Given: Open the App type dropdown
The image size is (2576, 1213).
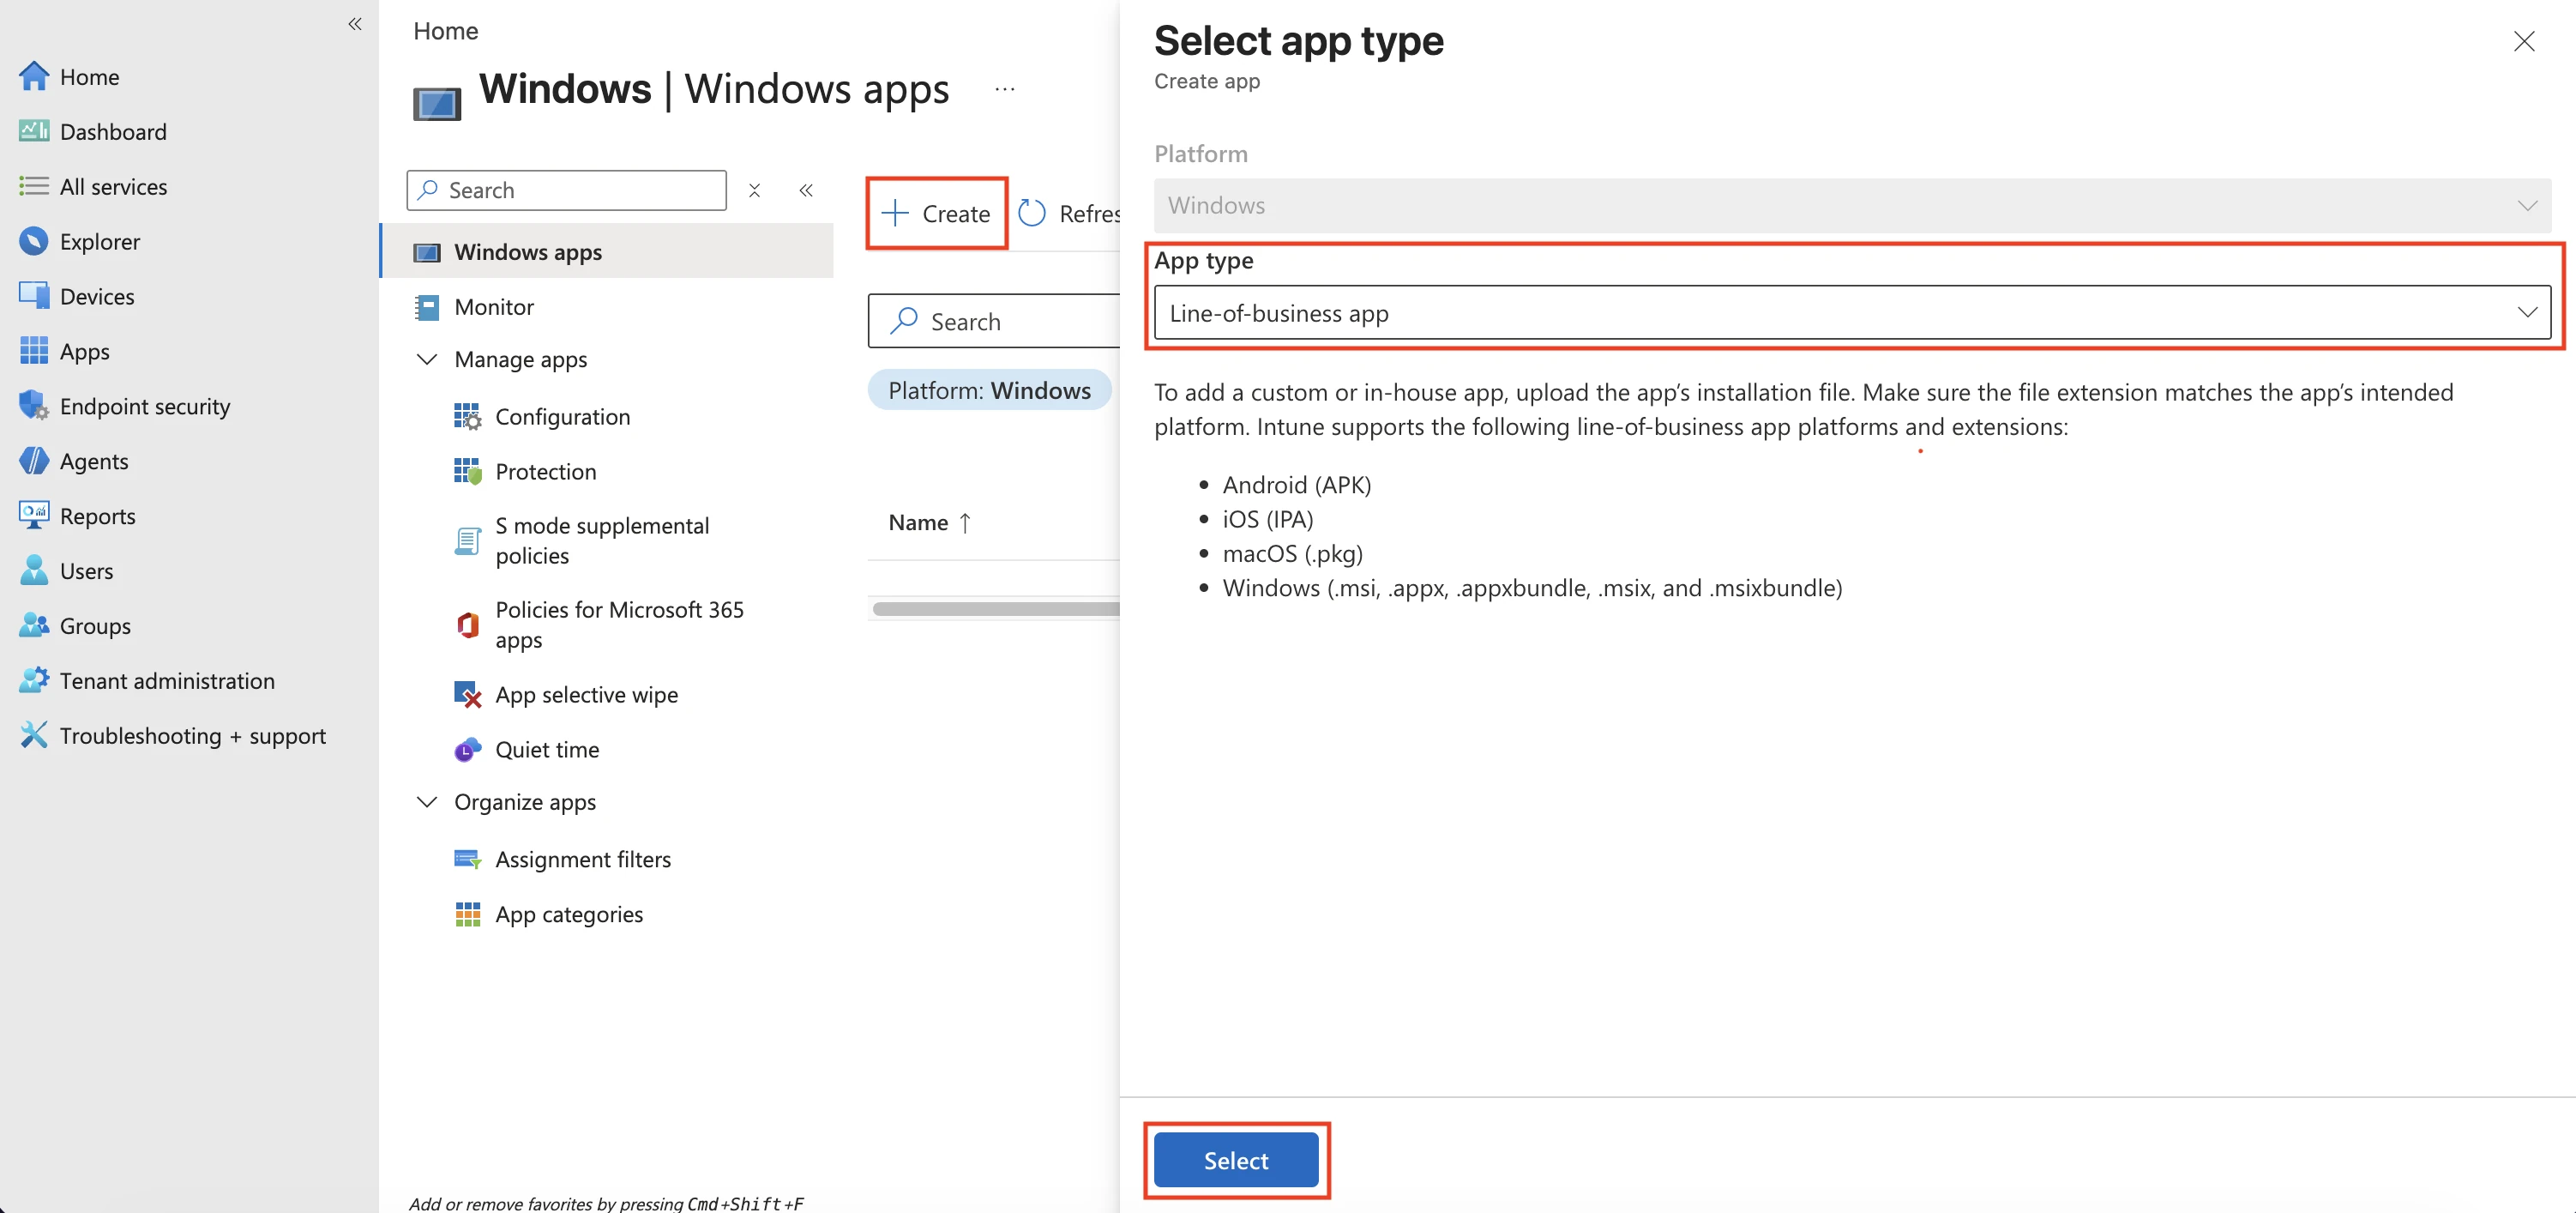Looking at the screenshot, I should pos(1852,313).
